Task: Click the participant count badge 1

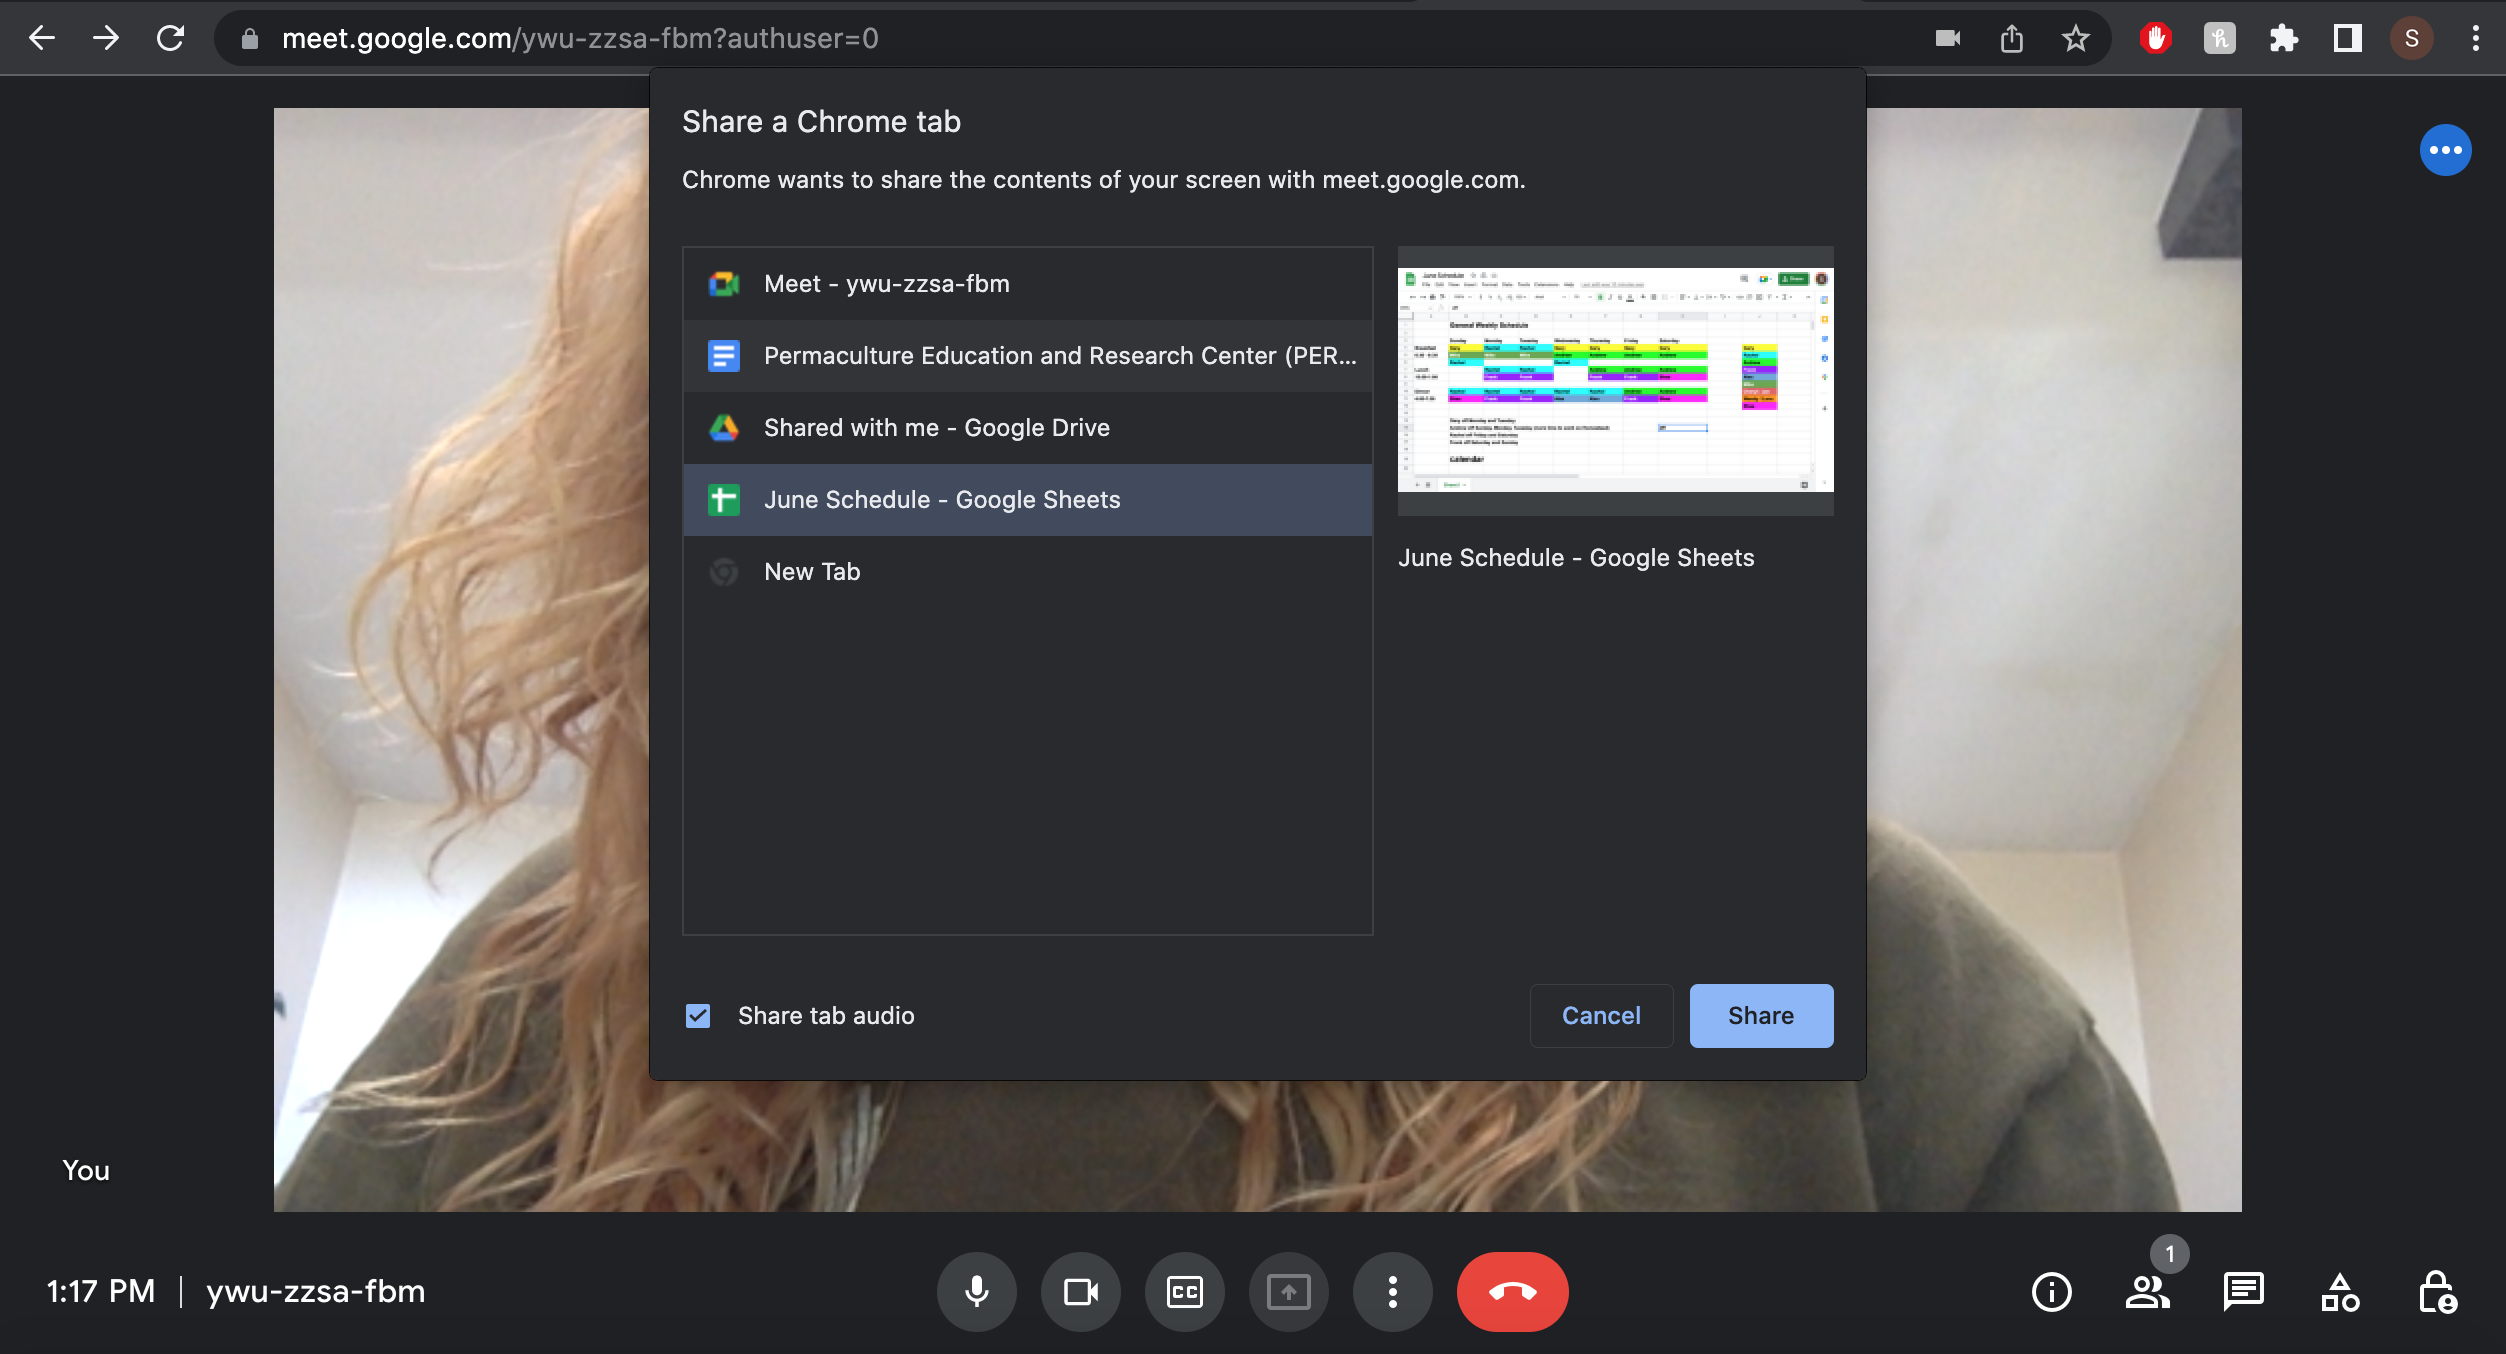Action: (2169, 1254)
